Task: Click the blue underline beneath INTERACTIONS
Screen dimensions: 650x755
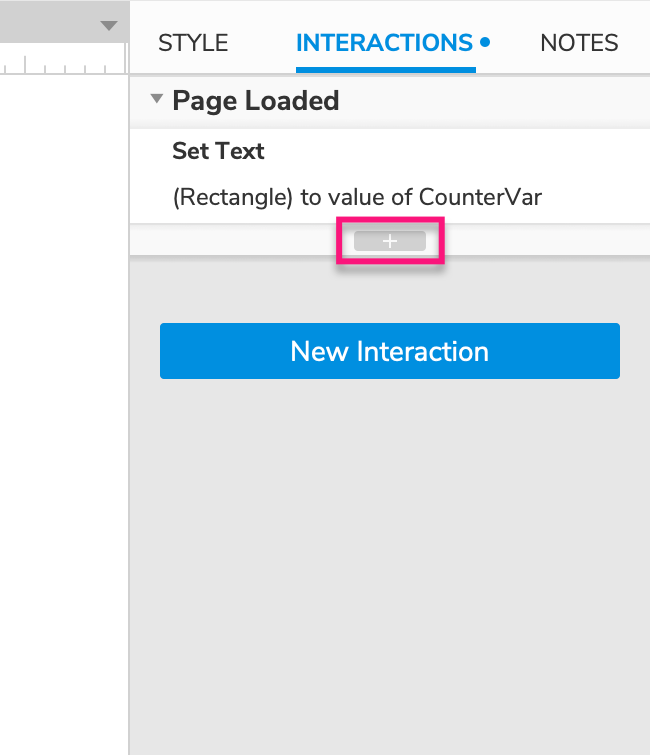Action: click(385, 71)
